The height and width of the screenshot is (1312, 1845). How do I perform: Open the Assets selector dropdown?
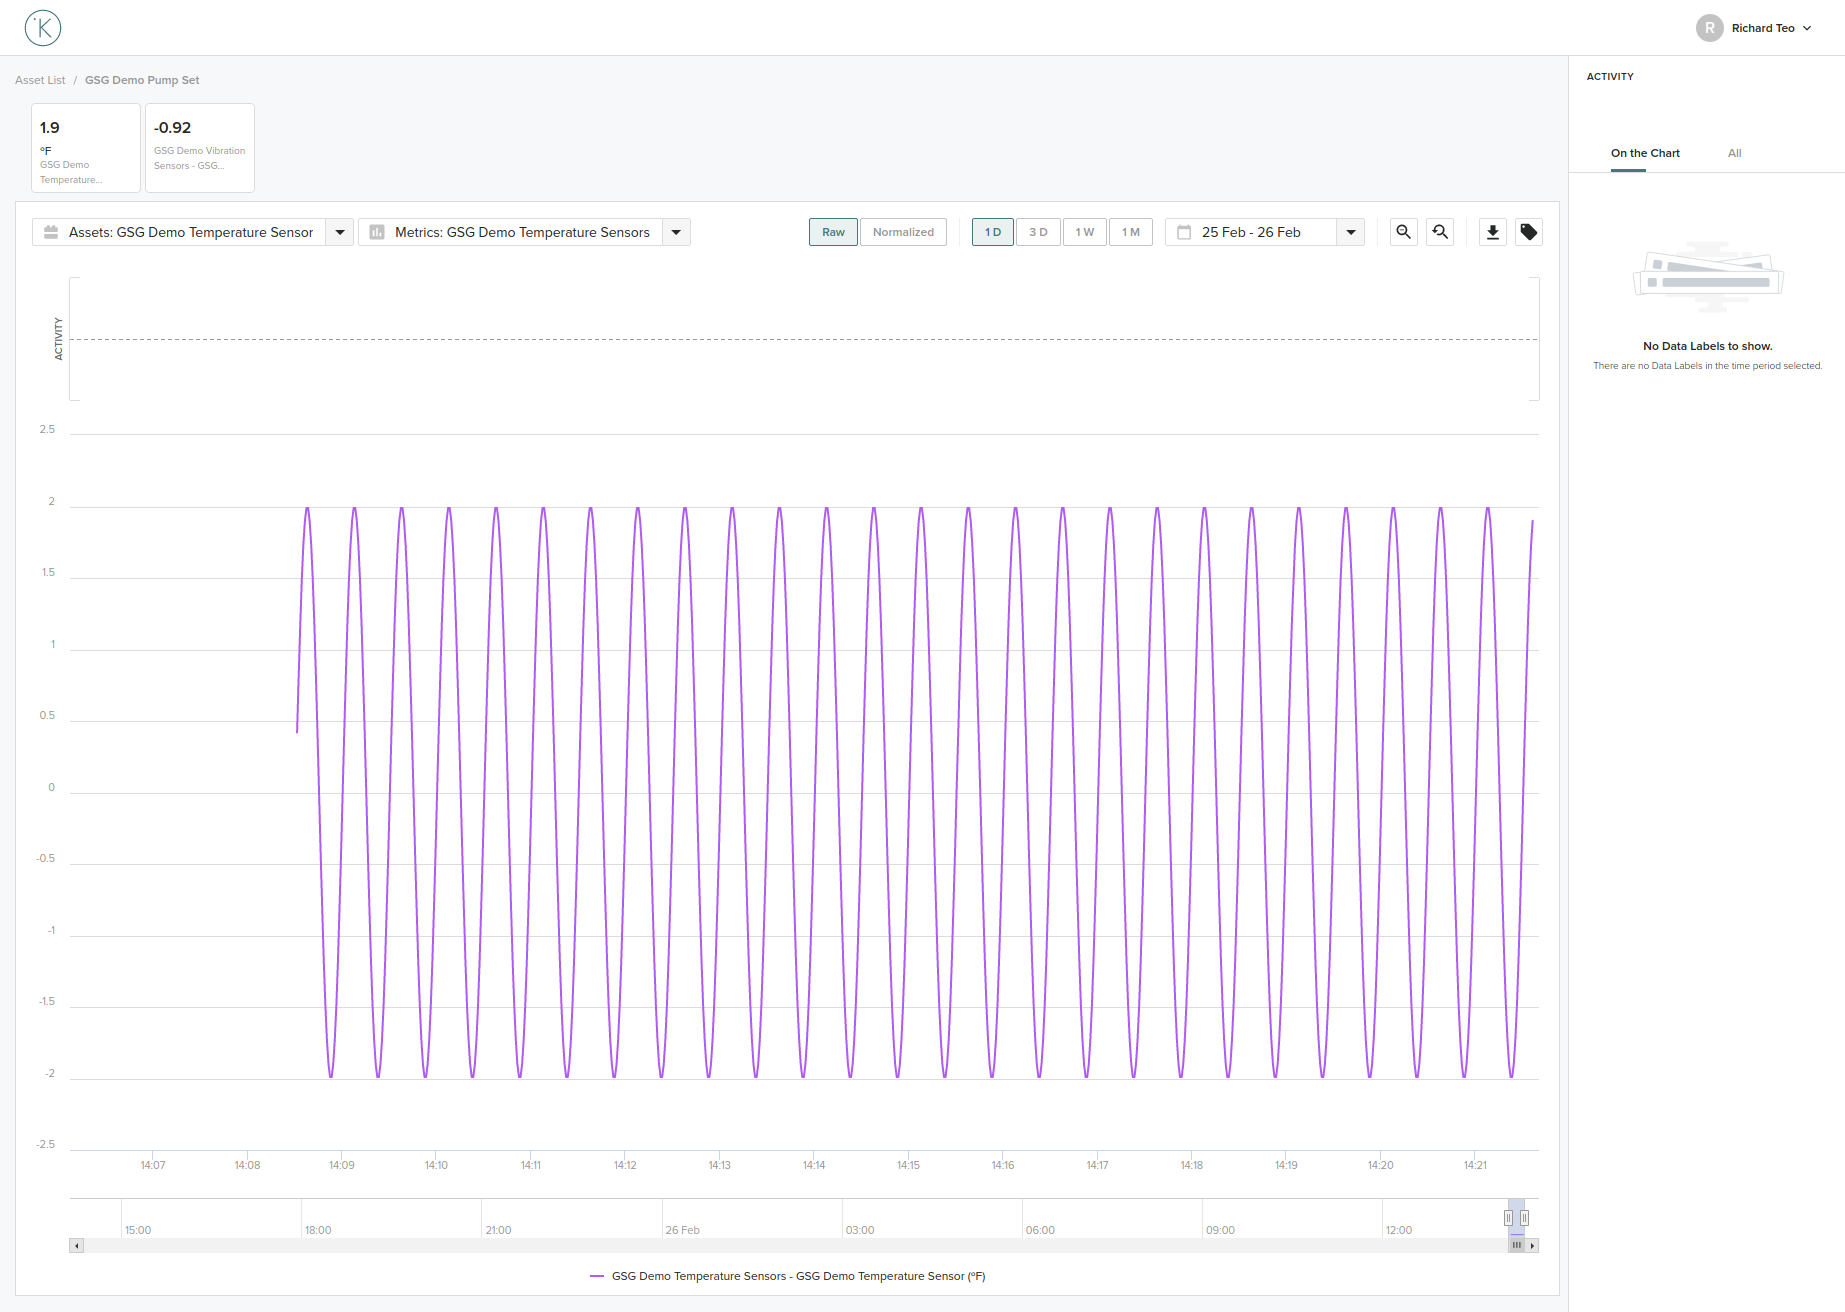339,231
